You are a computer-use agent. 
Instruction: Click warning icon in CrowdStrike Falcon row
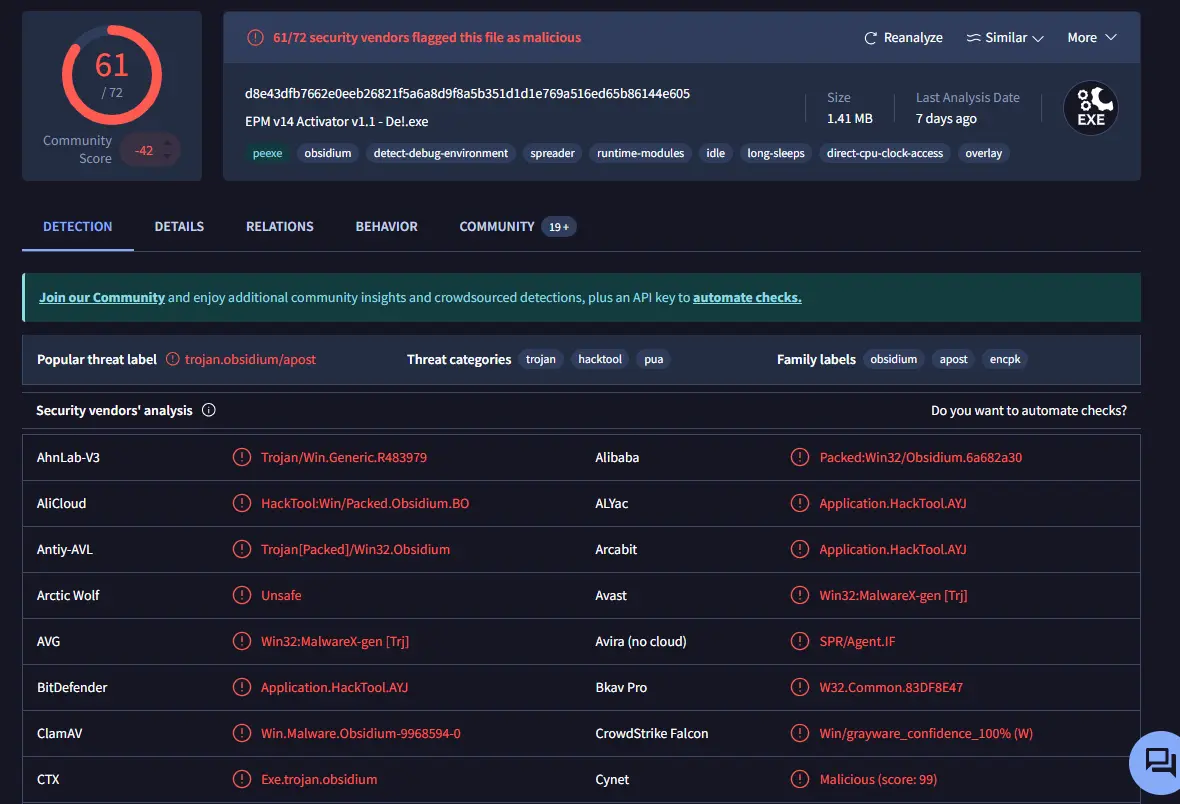(799, 733)
